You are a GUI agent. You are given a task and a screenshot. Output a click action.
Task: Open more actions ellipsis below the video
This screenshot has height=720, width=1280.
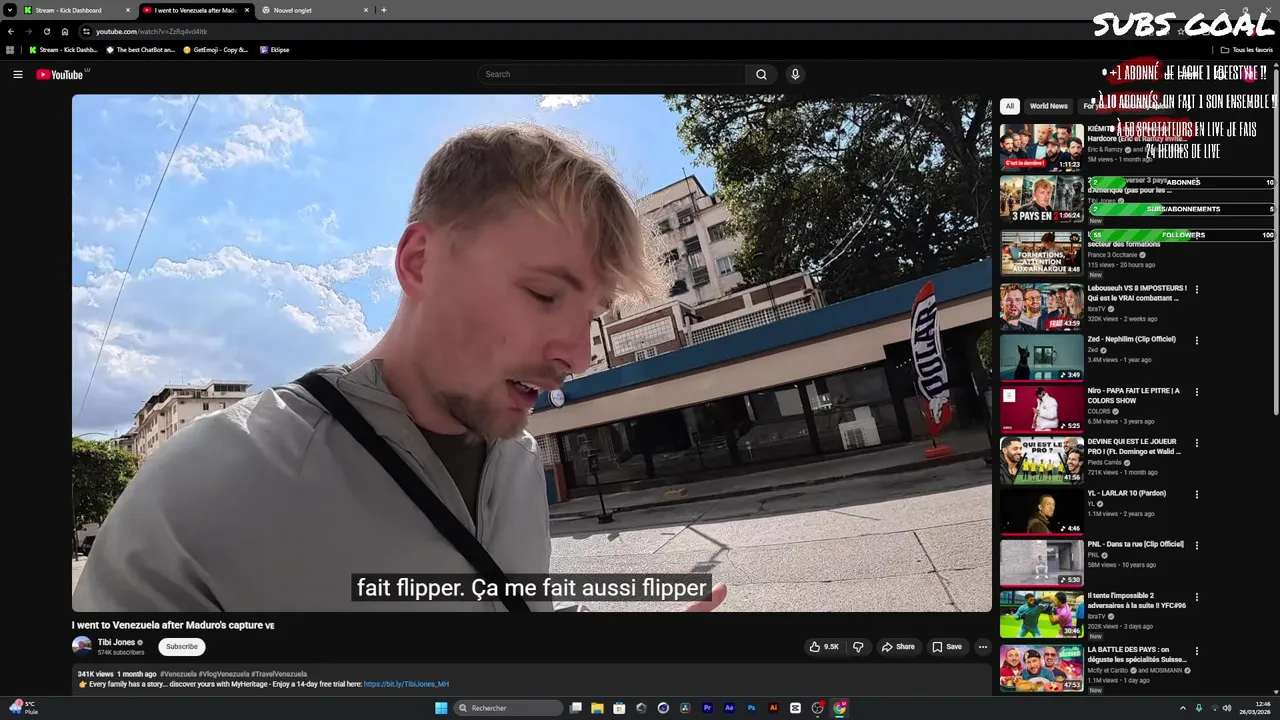pos(982,647)
